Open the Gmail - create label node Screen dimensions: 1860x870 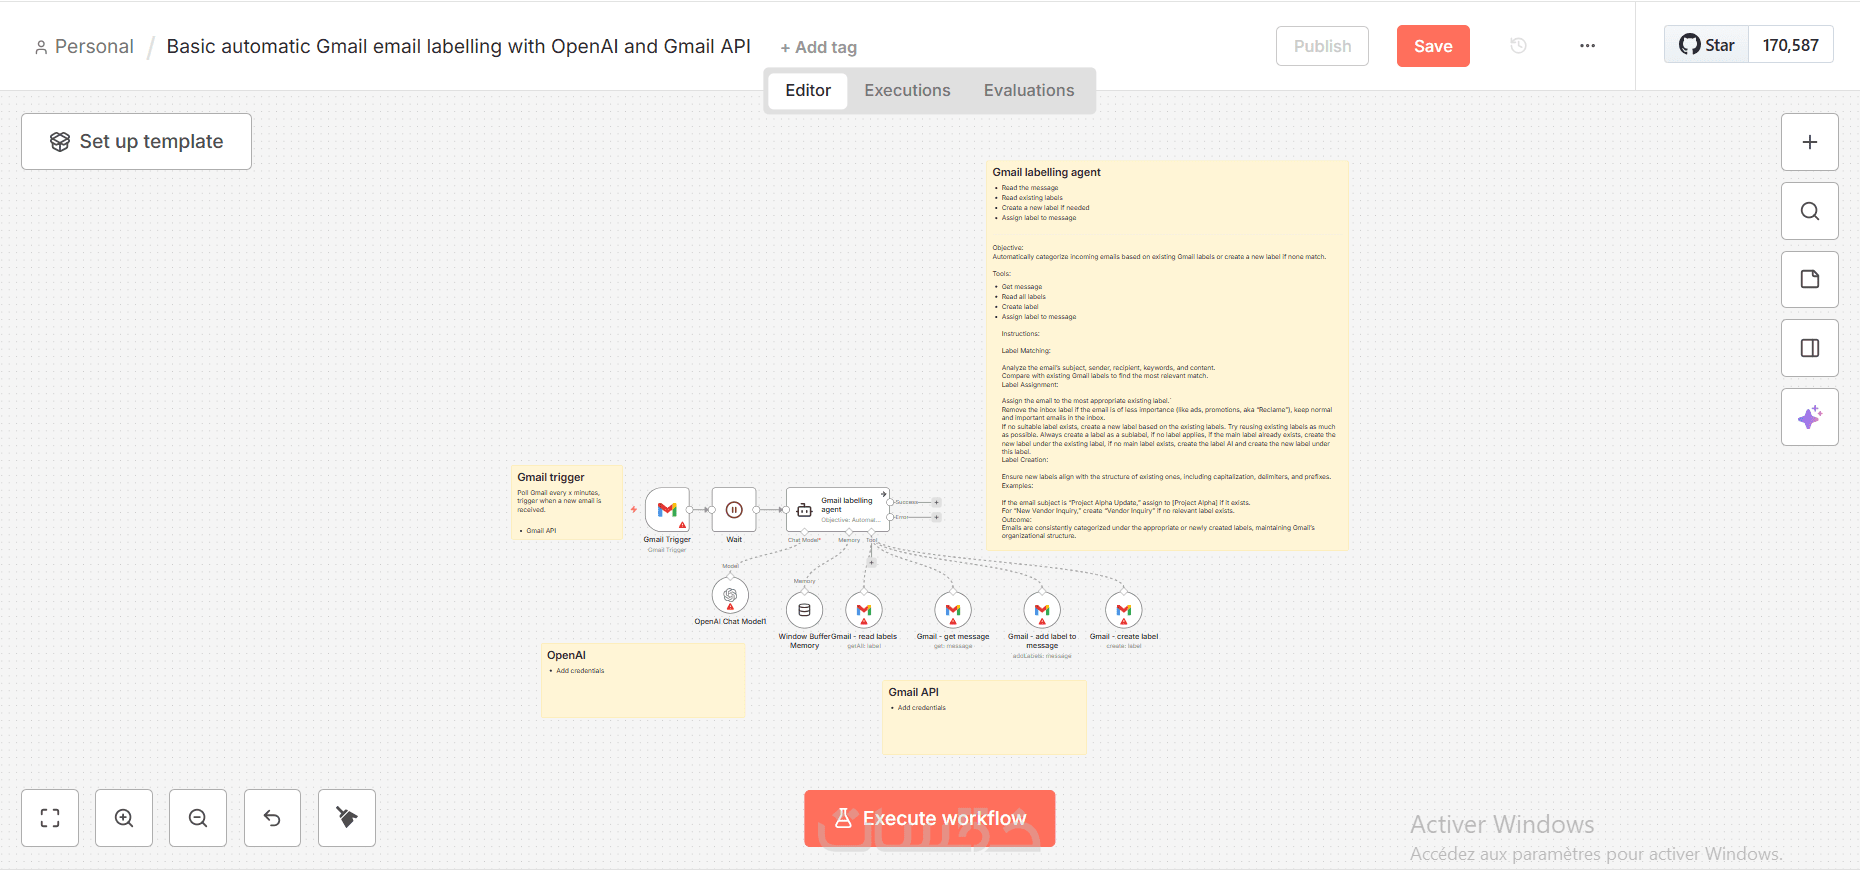pos(1124,610)
